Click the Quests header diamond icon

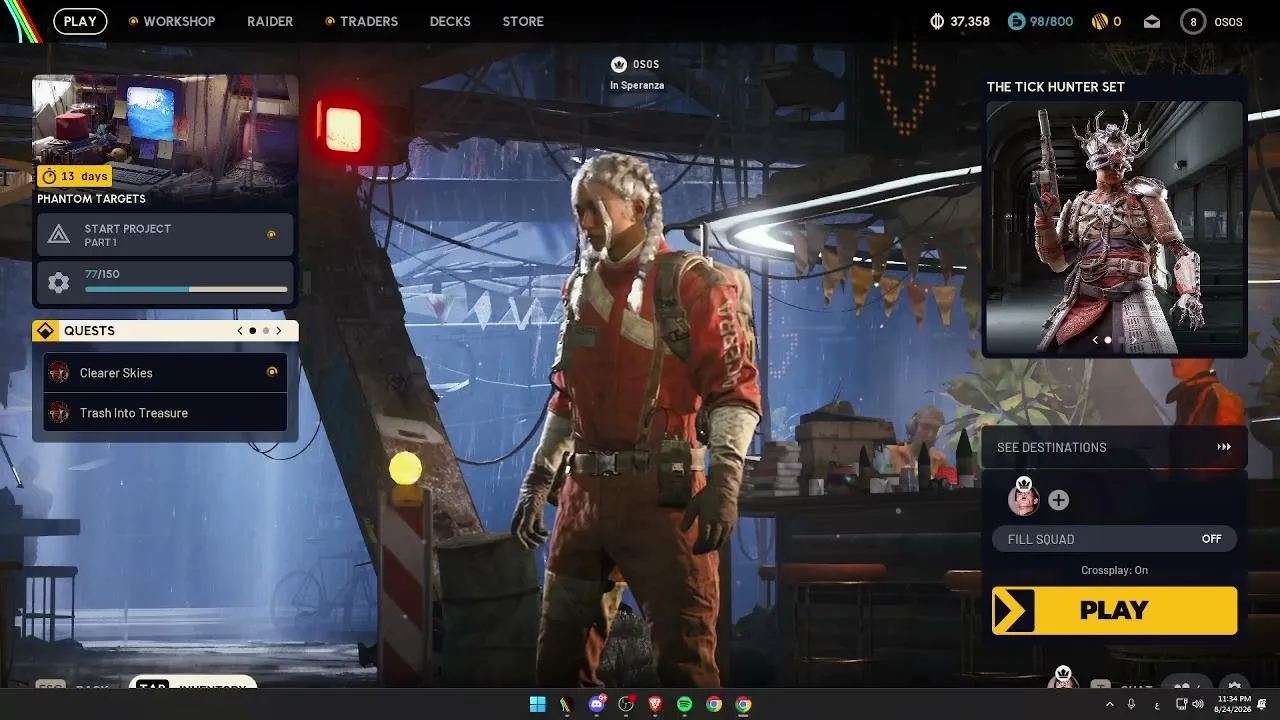(45, 331)
